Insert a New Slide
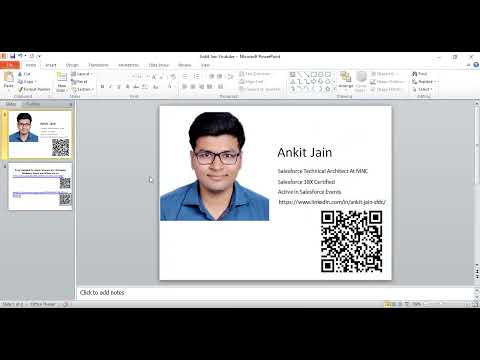The width and height of the screenshot is (480, 360). pyautogui.click(x=62, y=81)
